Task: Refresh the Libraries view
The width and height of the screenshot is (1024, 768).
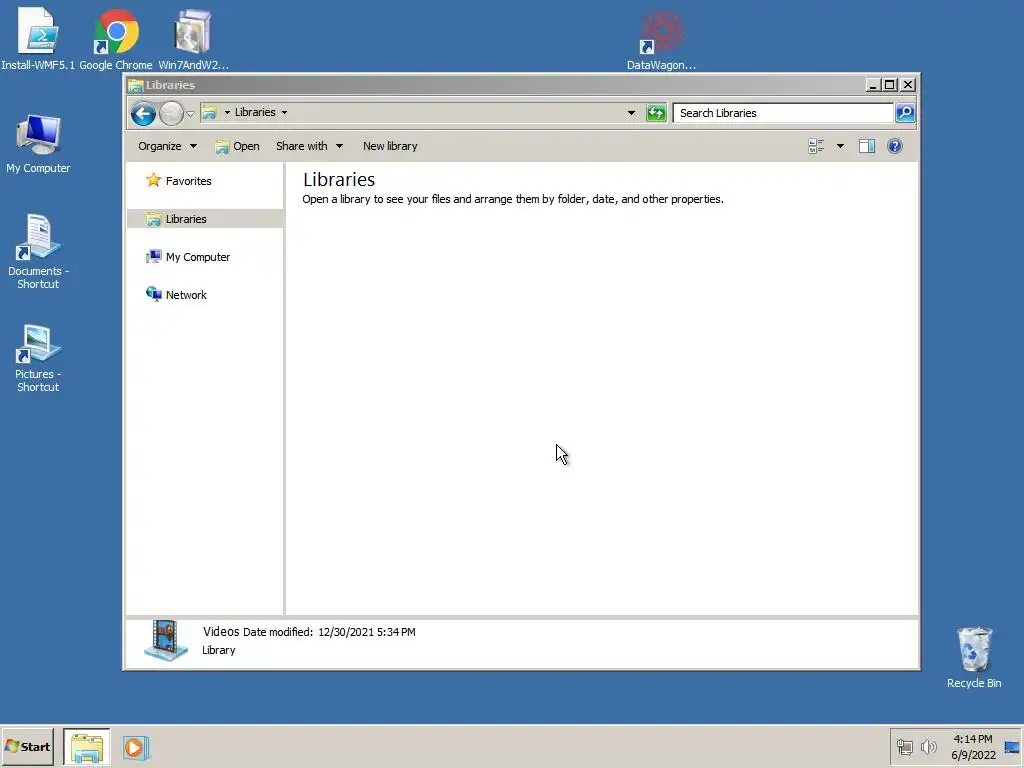Action: pyautogui.click(x=656, y=113)
